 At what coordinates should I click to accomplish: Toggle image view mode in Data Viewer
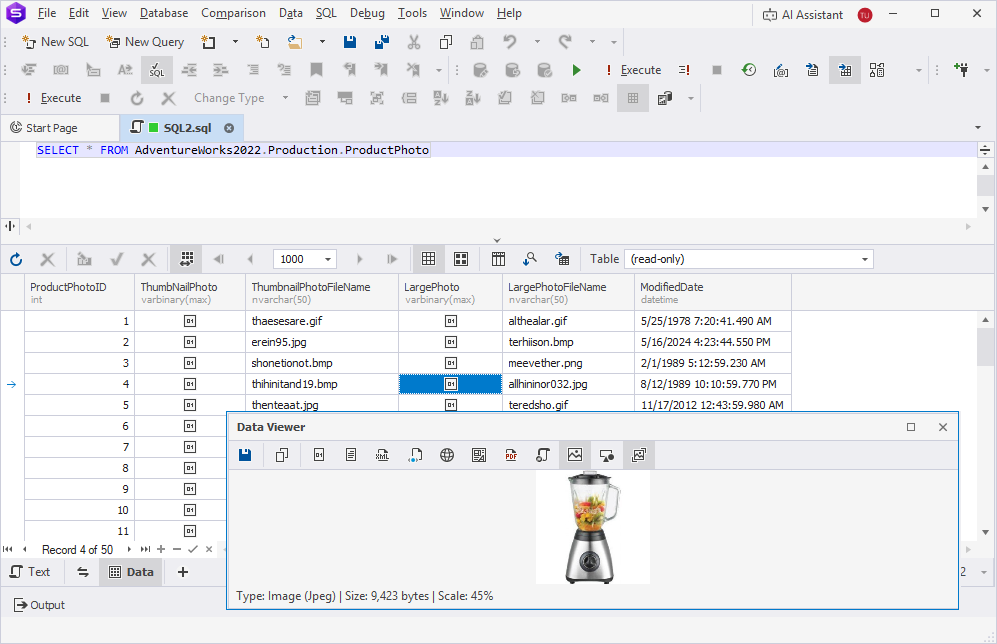click(575, 455)
